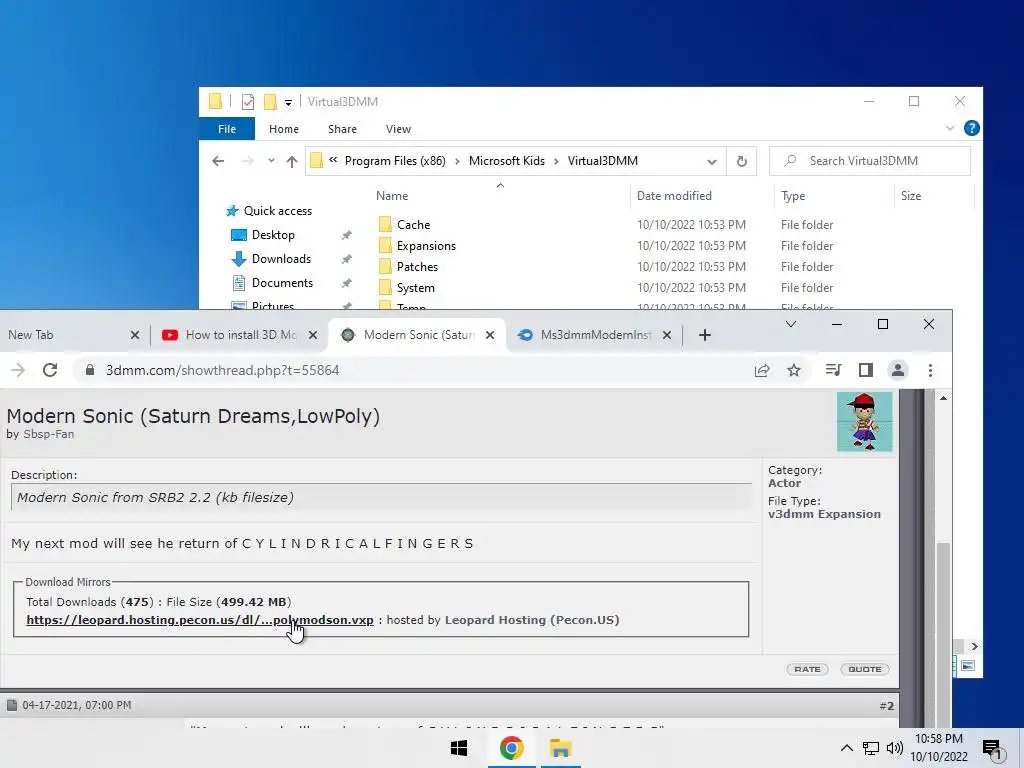This screenshot has height=768, width=1024.
Task: Refresh the Virtual3DMM folder view
Action: click(741, 161)
